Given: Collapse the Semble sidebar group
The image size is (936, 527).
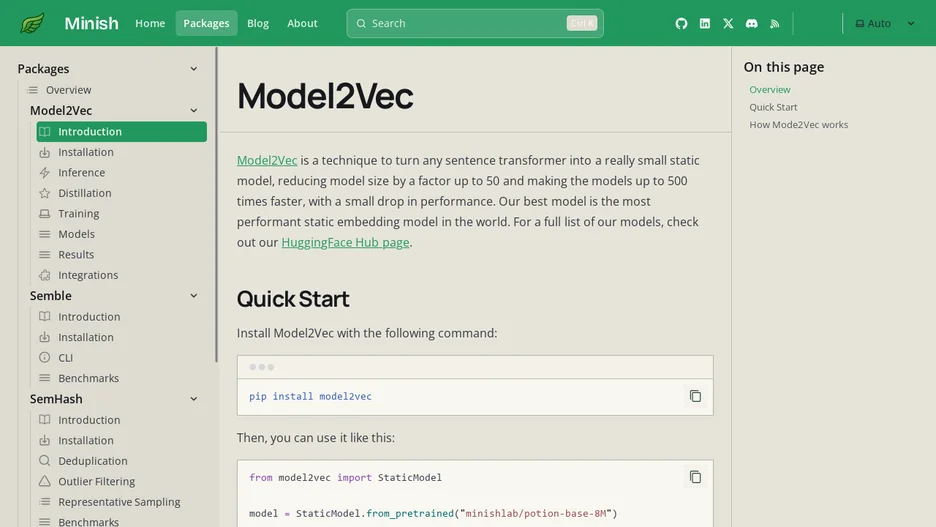Looking at the screenshot, I should pyautogui.click(x=193, y=295).
